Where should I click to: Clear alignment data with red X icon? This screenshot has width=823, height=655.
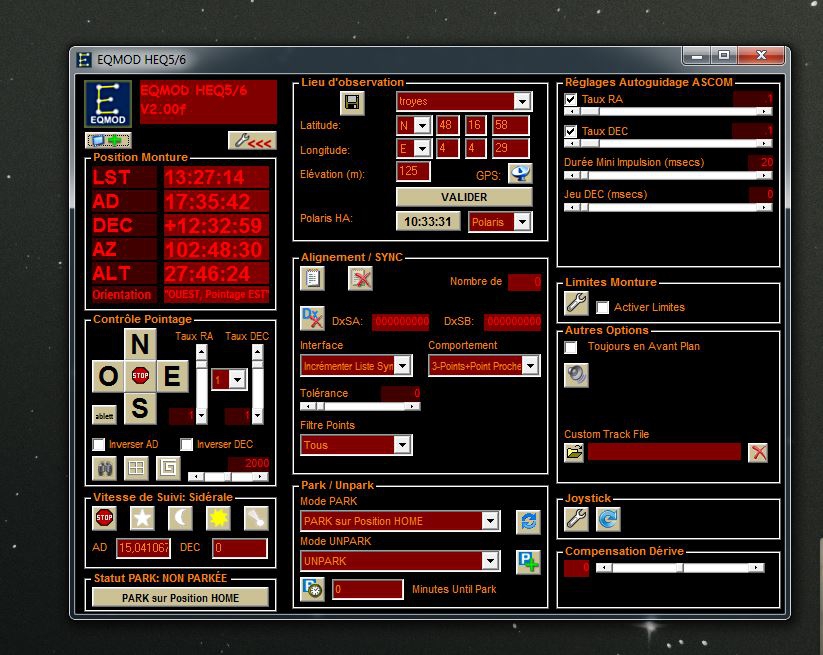tap(360, 278)
